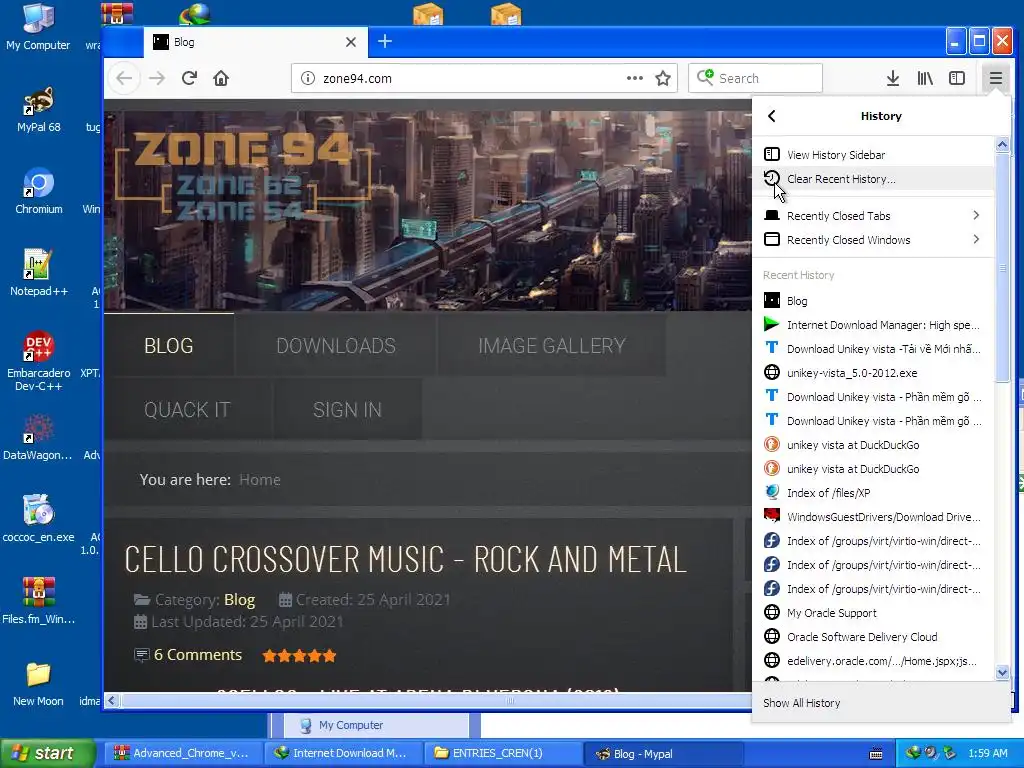Open New Moon desktop folder
The image size is (1024, 768).
click(38, 684)
